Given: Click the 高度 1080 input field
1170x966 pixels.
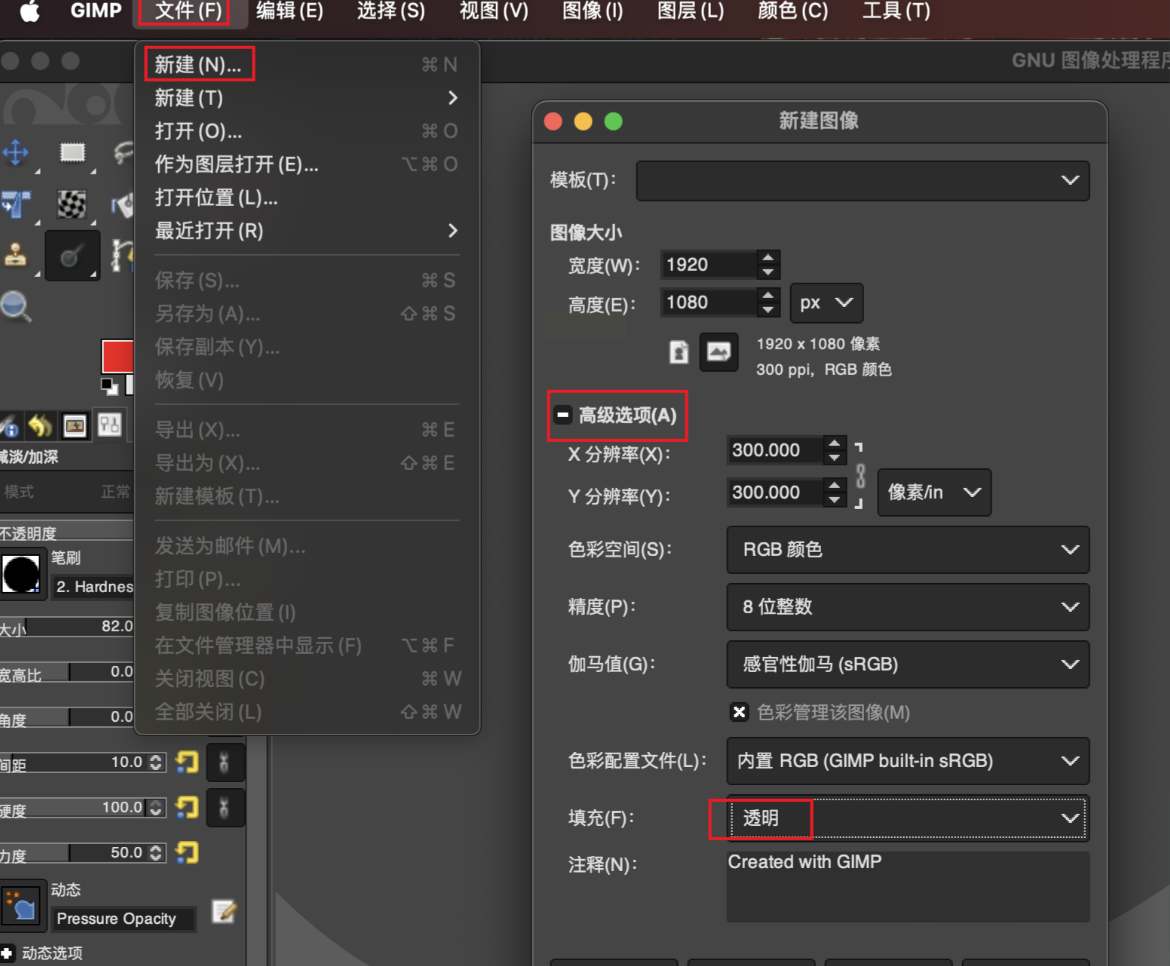Looking at the screenshot, I should (x=709, y=302).
